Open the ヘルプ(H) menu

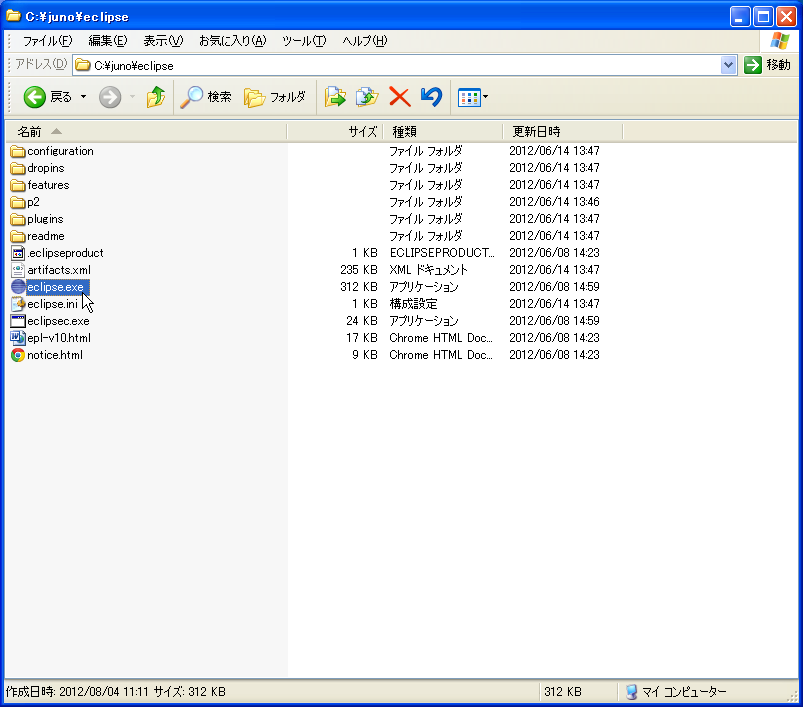[365, 41]
